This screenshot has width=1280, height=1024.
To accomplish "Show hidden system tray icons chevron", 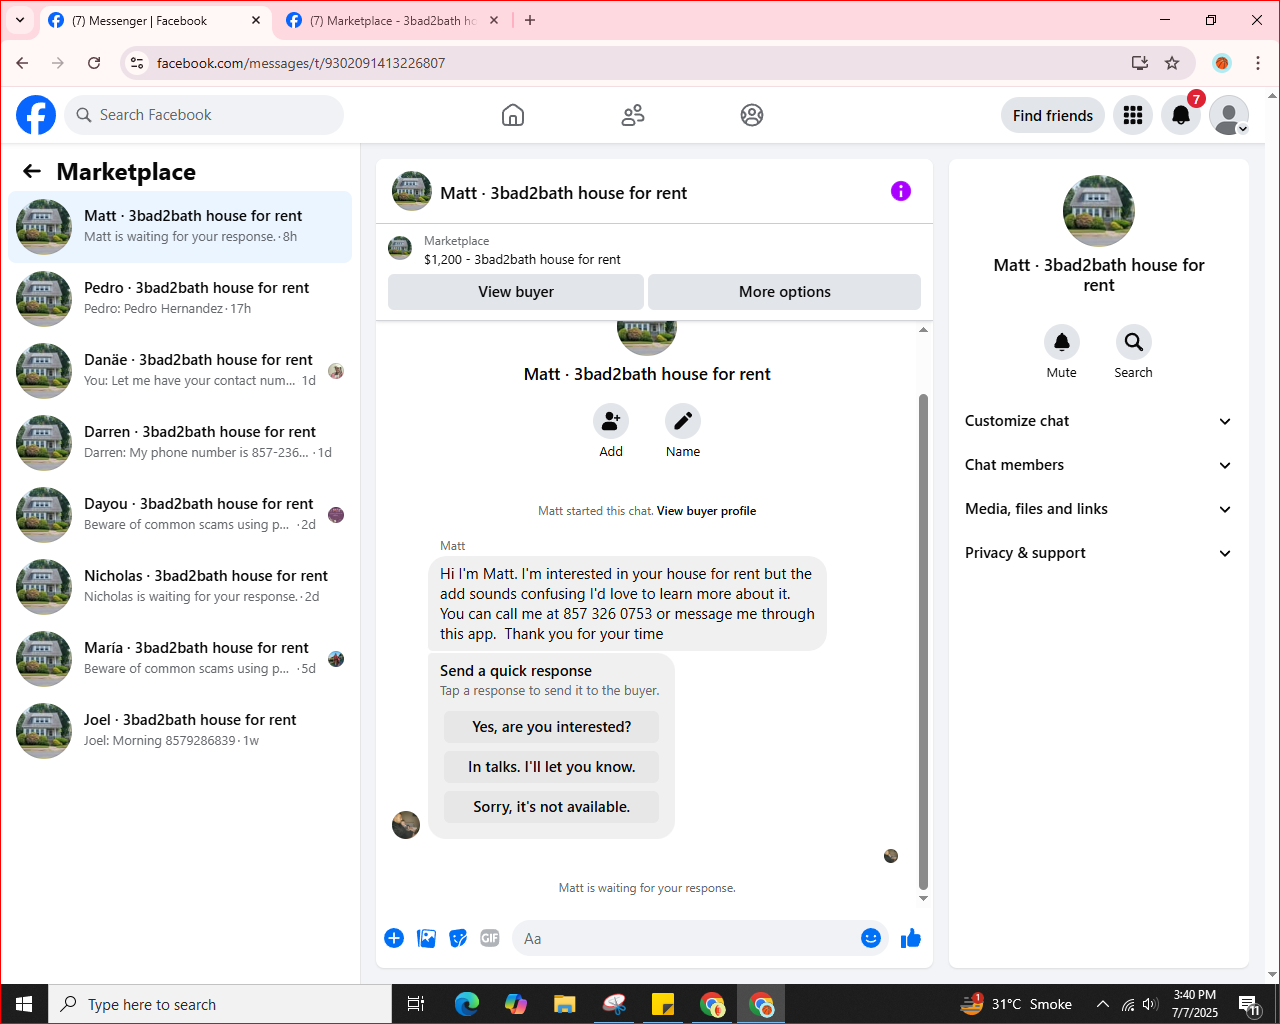I will tap(1102, 1004).
